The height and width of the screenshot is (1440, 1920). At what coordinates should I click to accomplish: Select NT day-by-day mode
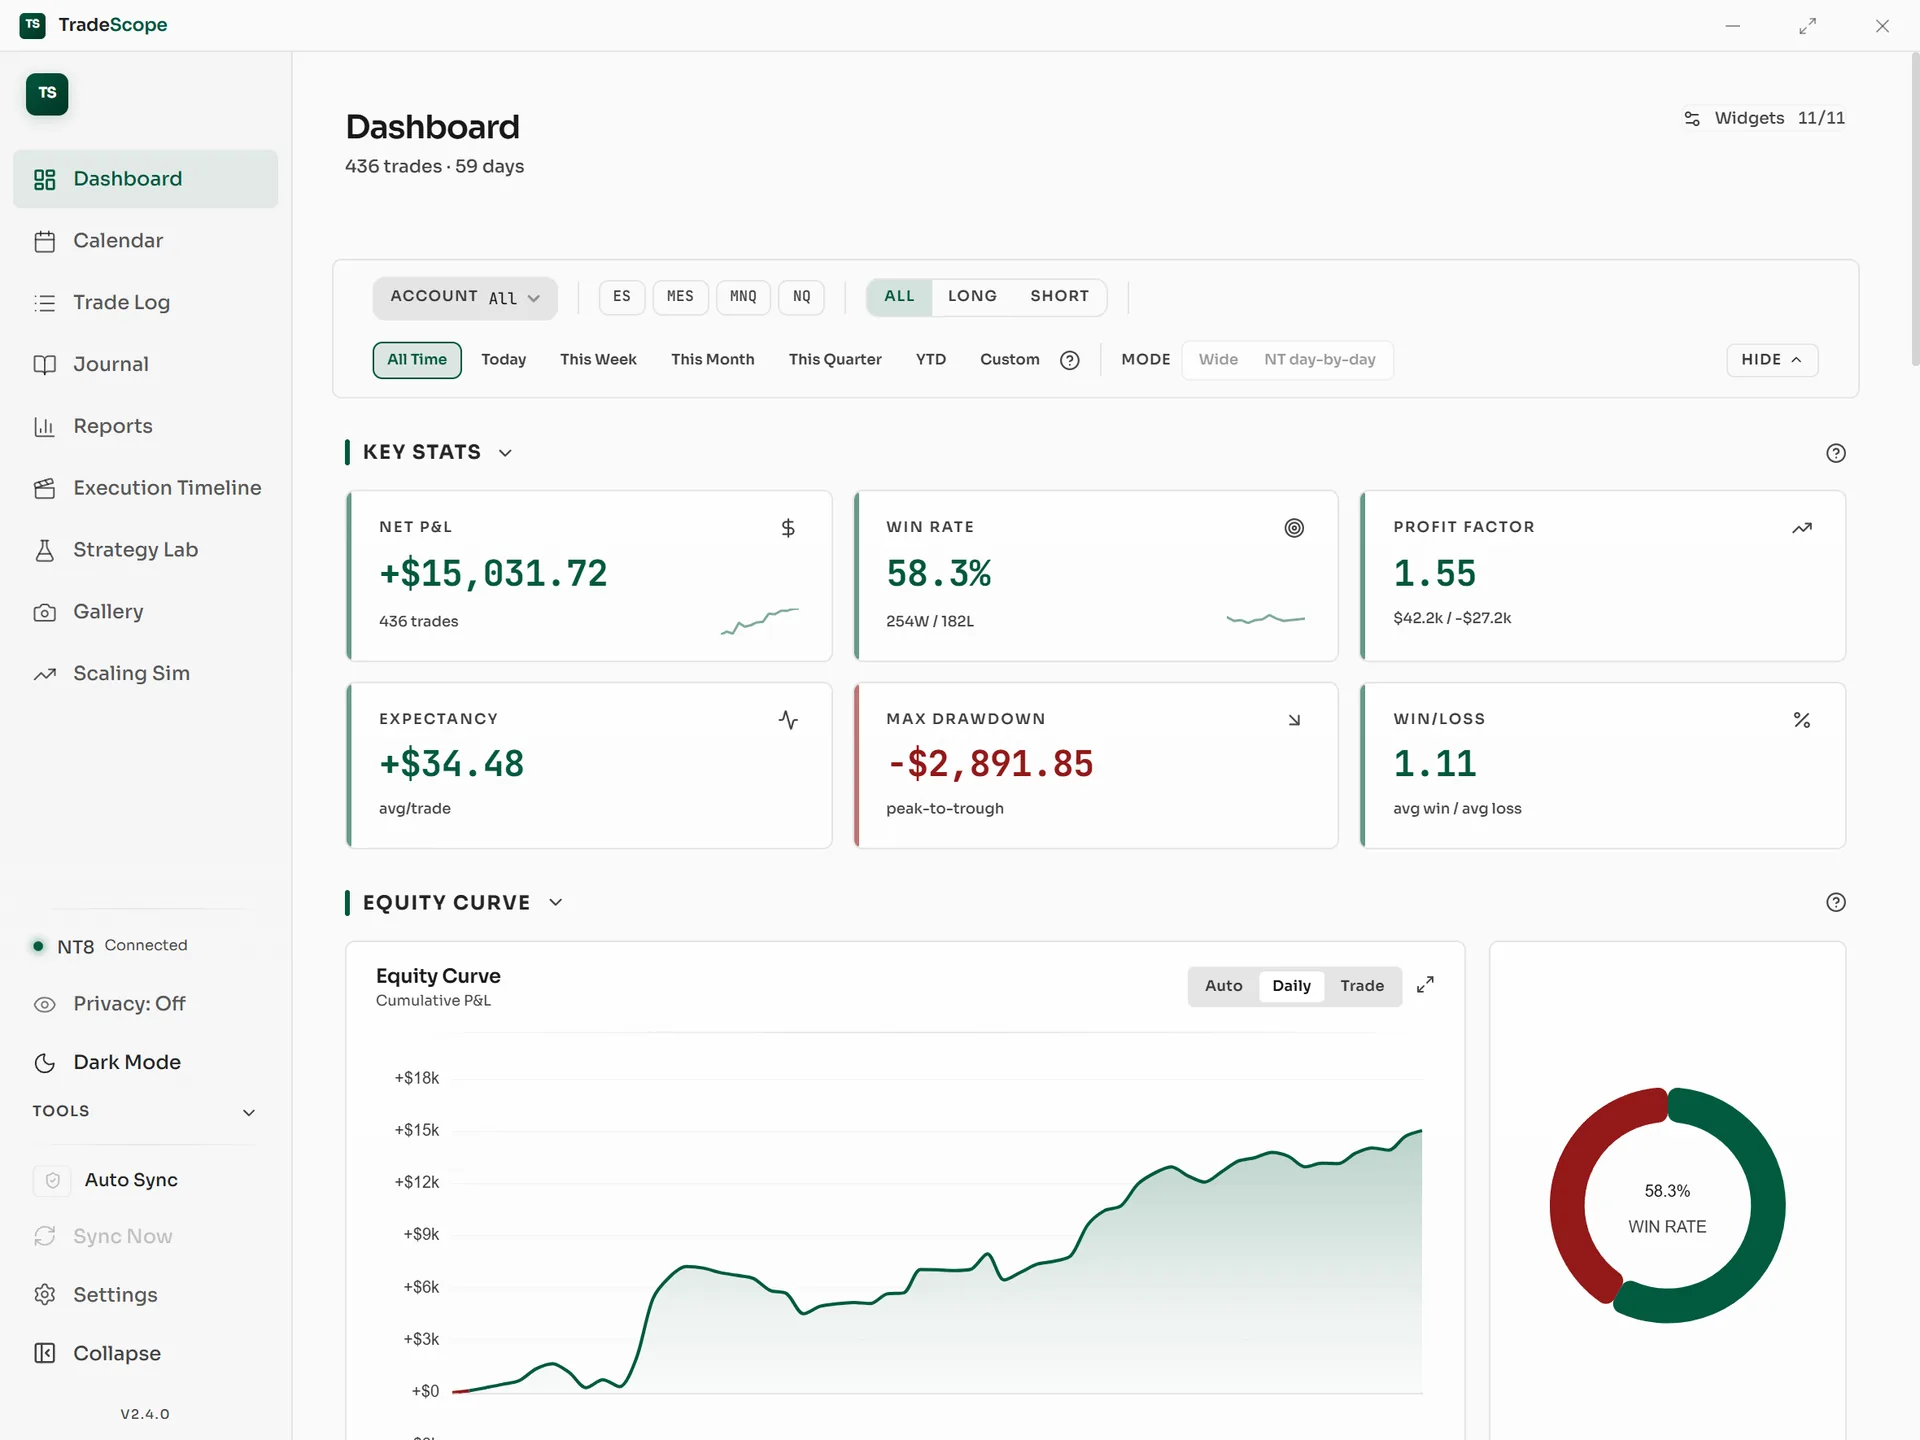click(1319, 360)
